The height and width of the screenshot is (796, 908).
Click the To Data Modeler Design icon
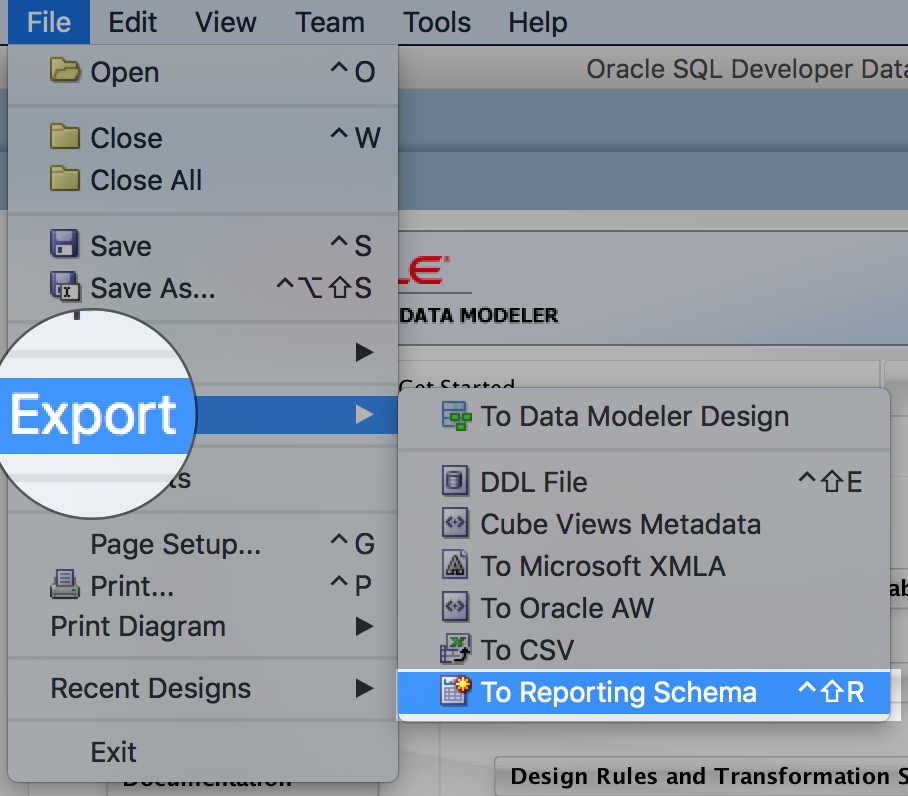(x=457, y=417)
